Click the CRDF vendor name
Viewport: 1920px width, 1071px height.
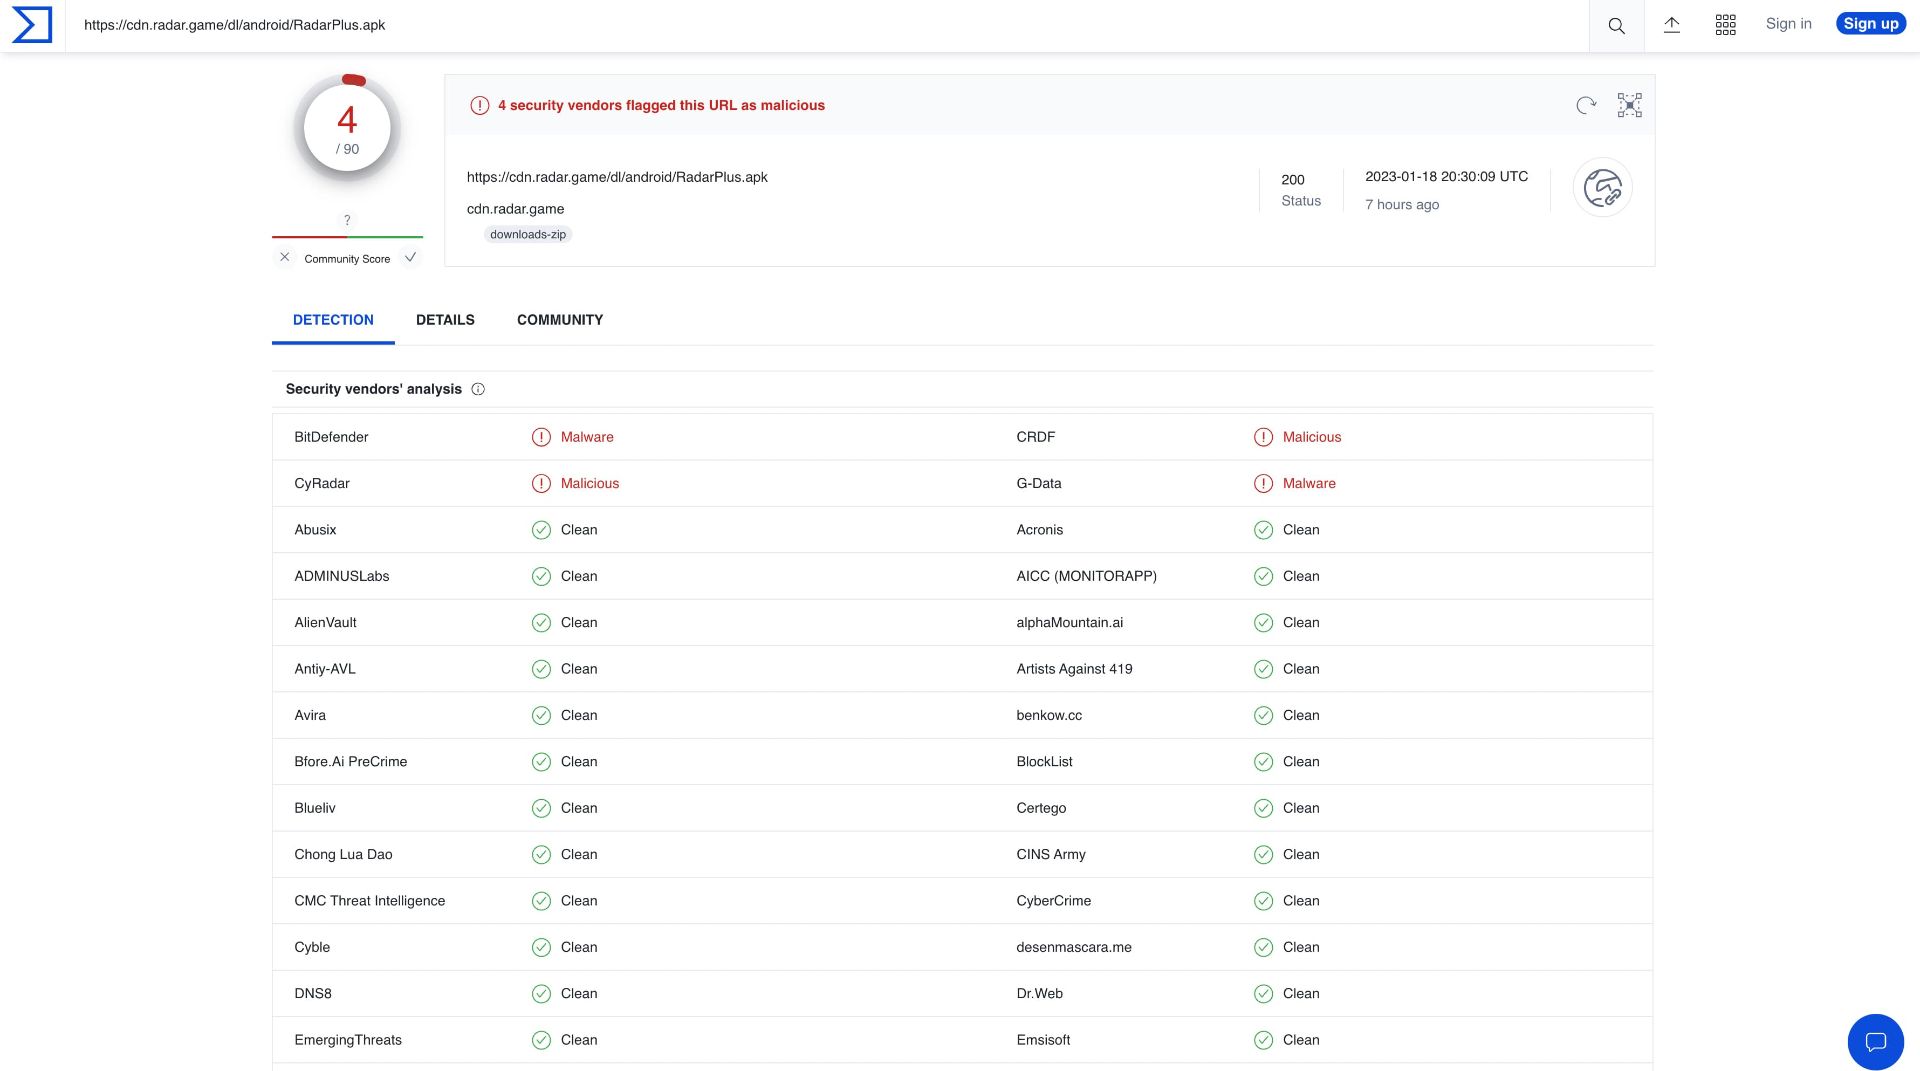tap(1035, 437)
